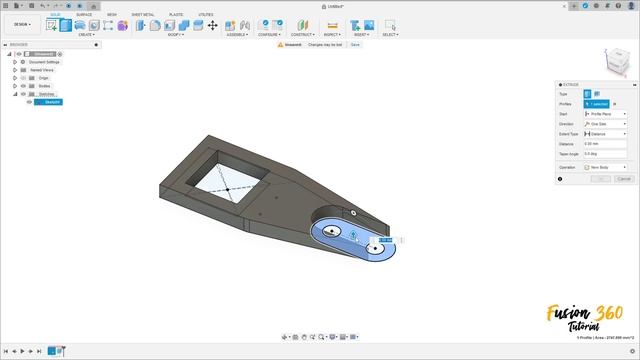Click the Construct offset plane icon
This screenshot has width=640, height=360.
pyautogui.click(x=303, y=25)
